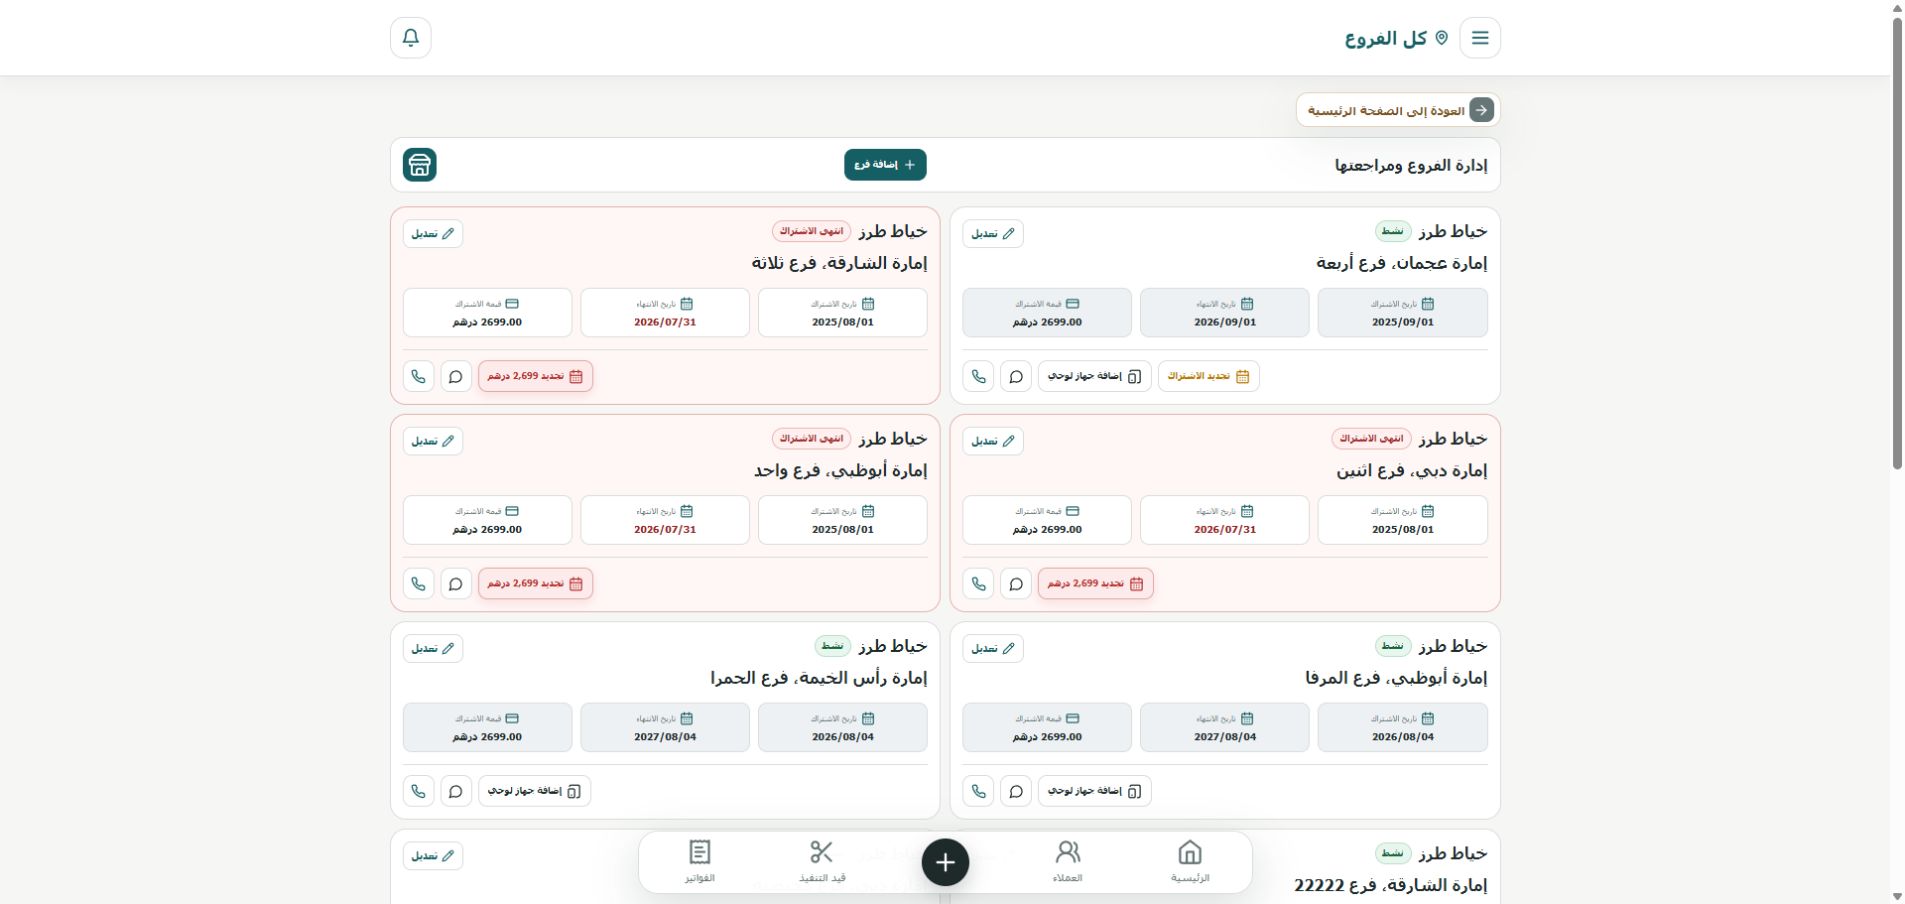This screenshot has width=1905, height=904.
Task: Click the العودة إلى الصفحة الرئيسية back button
Action: 1398,110
